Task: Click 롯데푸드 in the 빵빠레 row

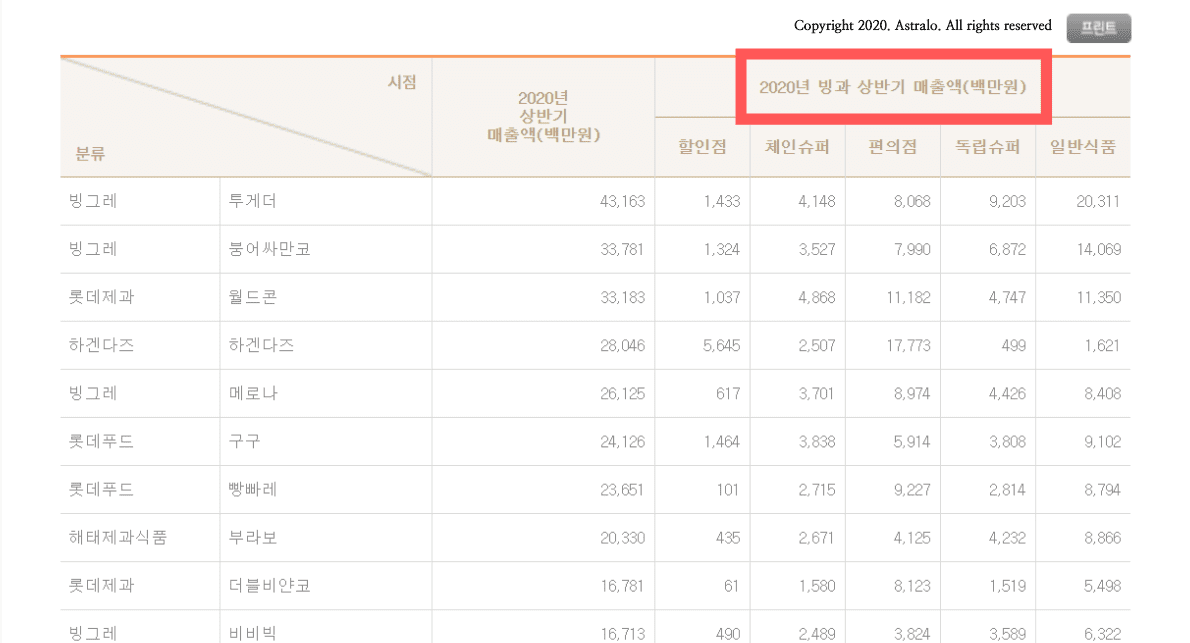Action: [x=101, y=490]
